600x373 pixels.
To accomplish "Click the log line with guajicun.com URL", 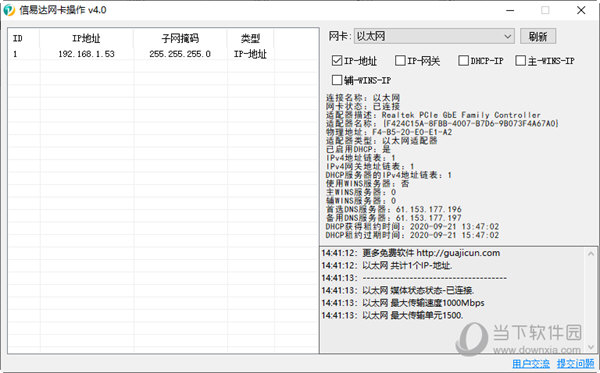I will click(x=411, y=253).
